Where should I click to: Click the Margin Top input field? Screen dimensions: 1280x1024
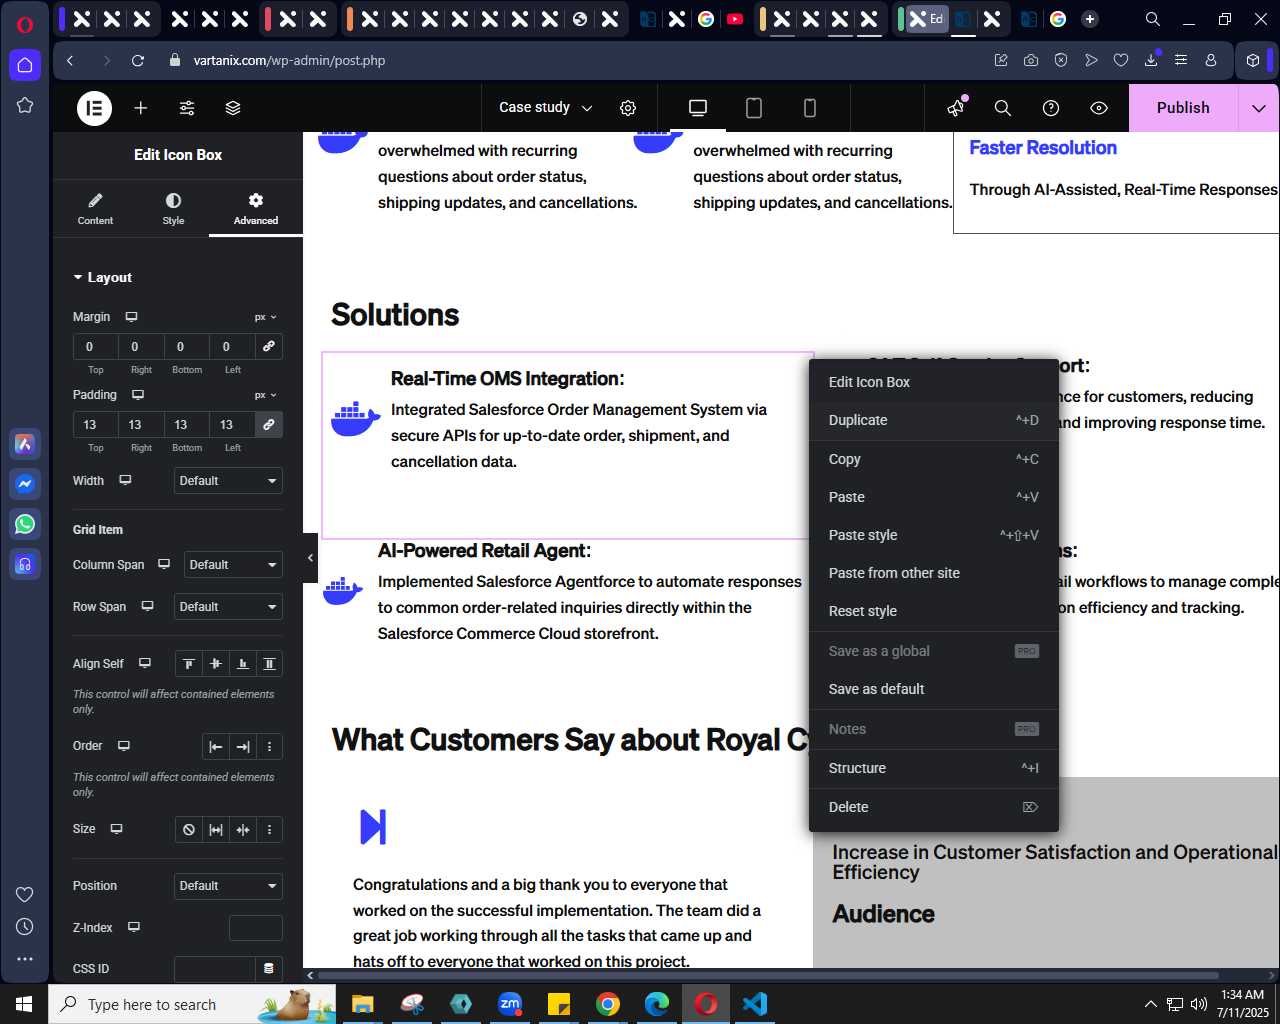(x=95, y=346)
